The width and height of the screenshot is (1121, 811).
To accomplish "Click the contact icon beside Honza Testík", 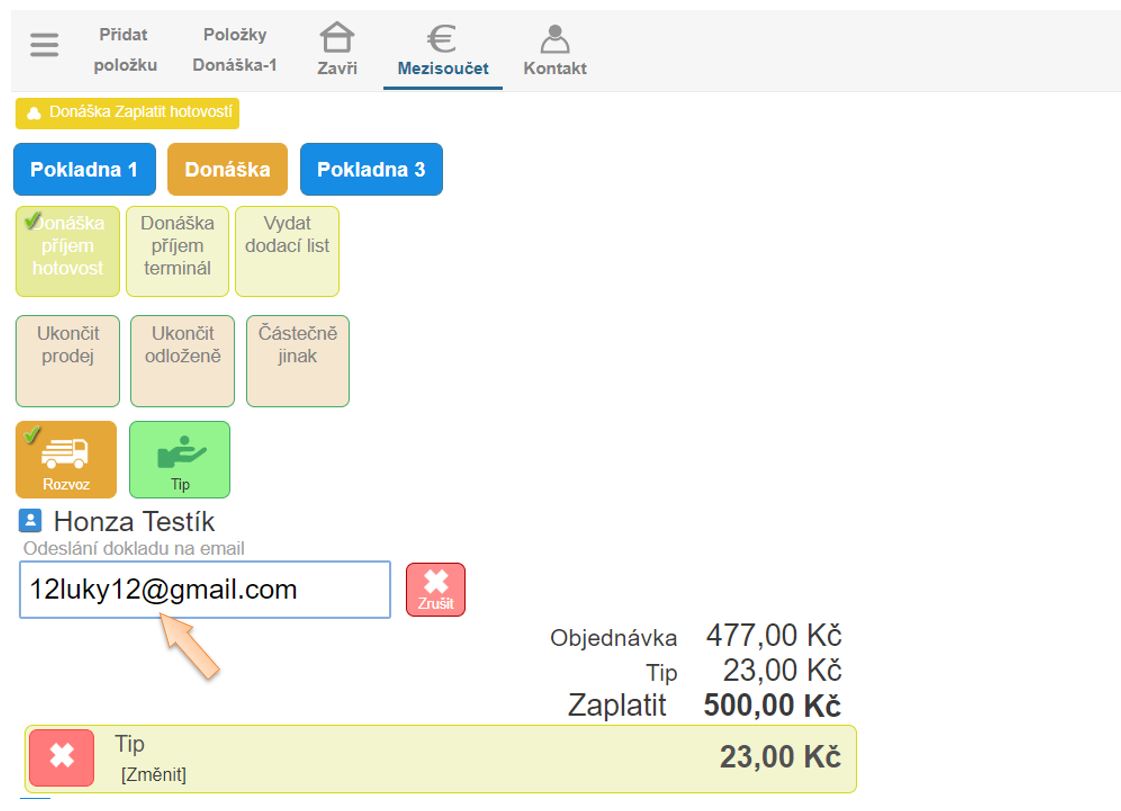I will (x=31, y=521).
